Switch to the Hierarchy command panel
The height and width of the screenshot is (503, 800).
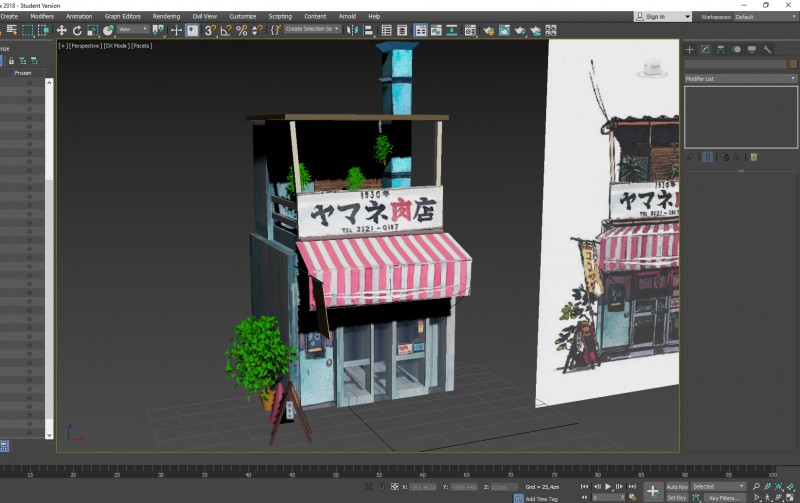point(720,49)
